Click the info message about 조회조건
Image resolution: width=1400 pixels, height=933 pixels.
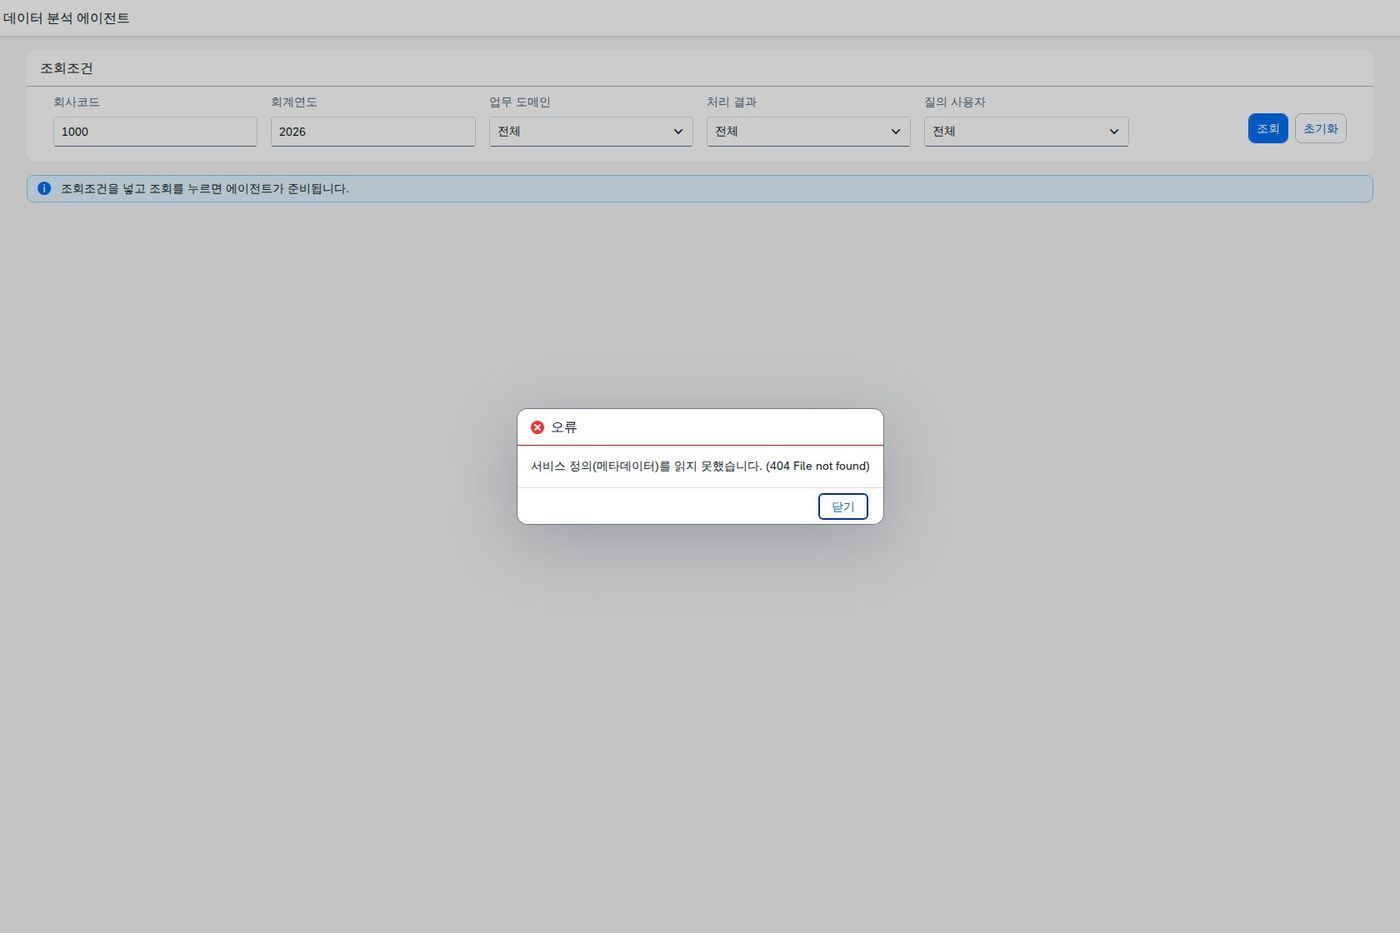[205, 188]
